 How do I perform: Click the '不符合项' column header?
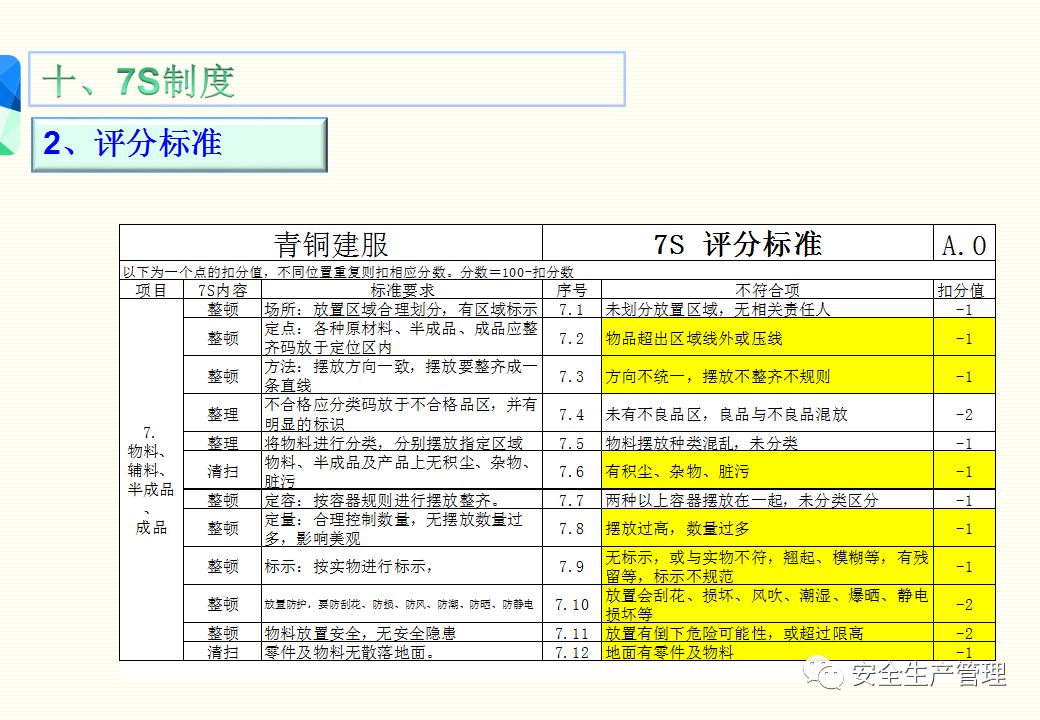[767, 290]
